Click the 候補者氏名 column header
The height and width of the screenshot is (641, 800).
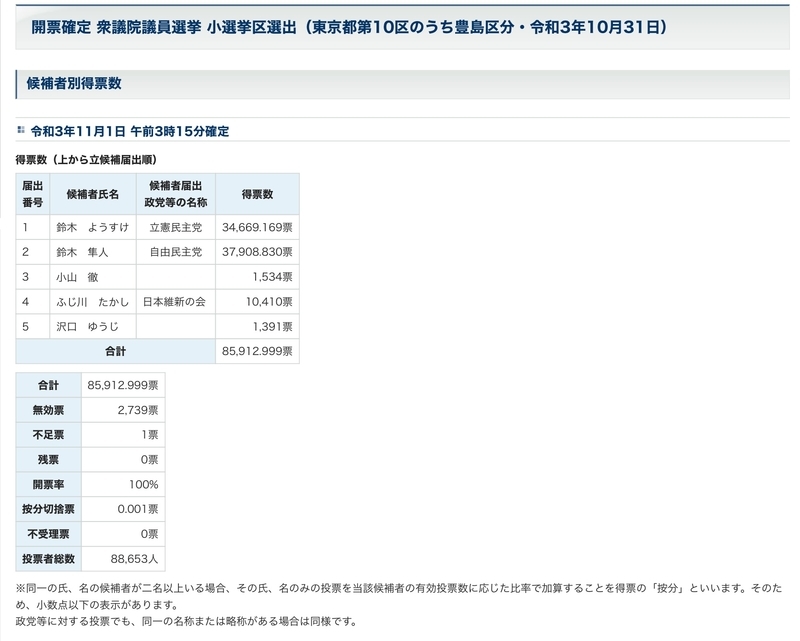tap(93, 194)
